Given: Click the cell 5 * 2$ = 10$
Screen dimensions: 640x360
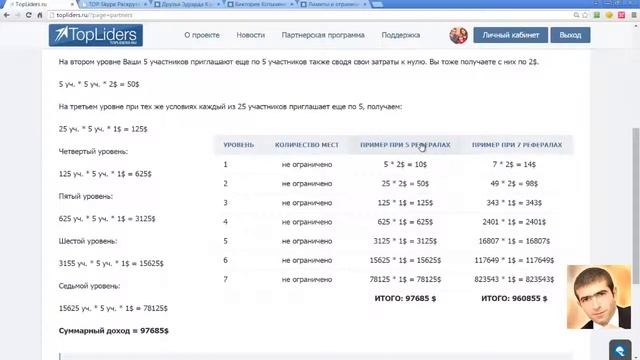Looking at the screenshot, I should [x=405, y=164].
